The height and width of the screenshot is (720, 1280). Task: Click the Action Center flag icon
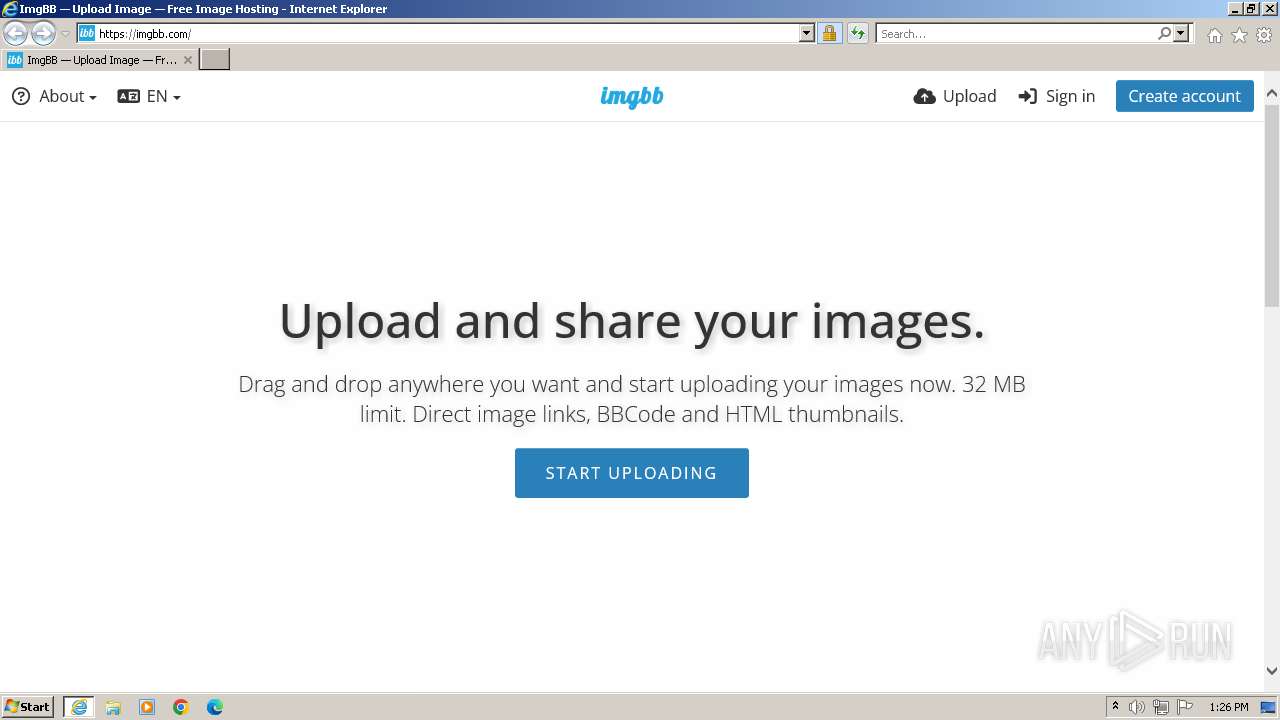pos(1185,707)
